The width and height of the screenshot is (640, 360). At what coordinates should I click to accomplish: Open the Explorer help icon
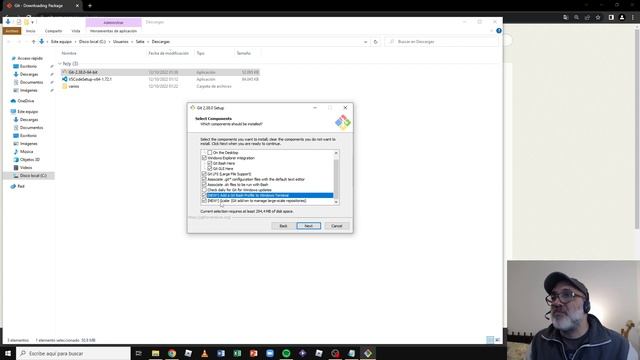(x=499, y=31)
